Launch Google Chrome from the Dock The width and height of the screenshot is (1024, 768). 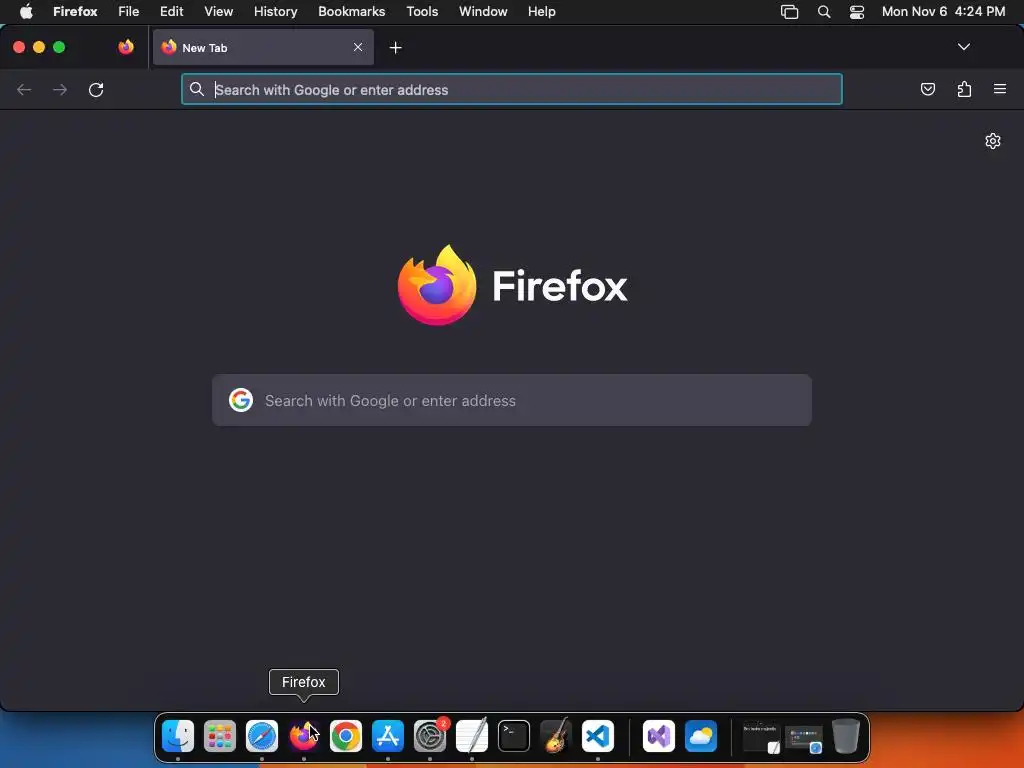click(x=345, y=736)
